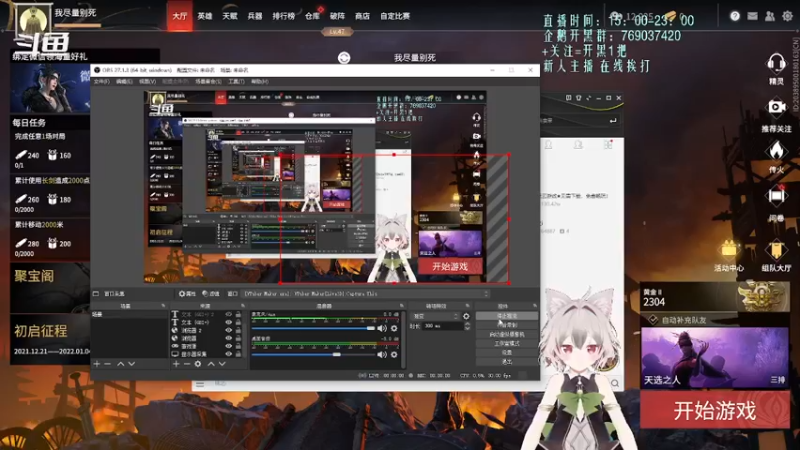The width and height of the screenshot is (800, 450).
Task: Open 滤镜 filters in OBS source toolbar
Action: pyautogui.click(x=211, y=294)
